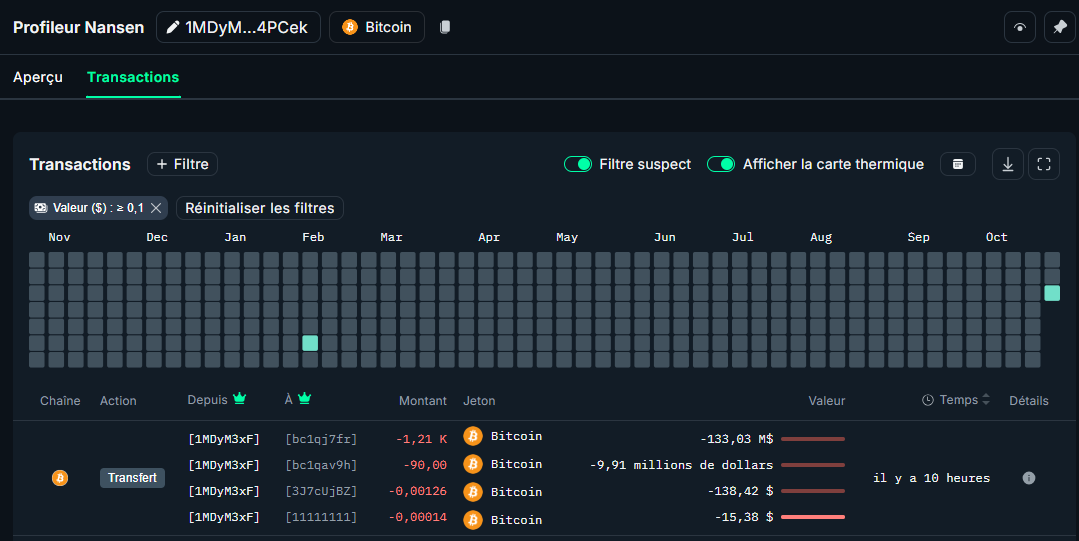Click Réinitialiser les filtres button
1079x541 pixels.
[x=259, y=208]
